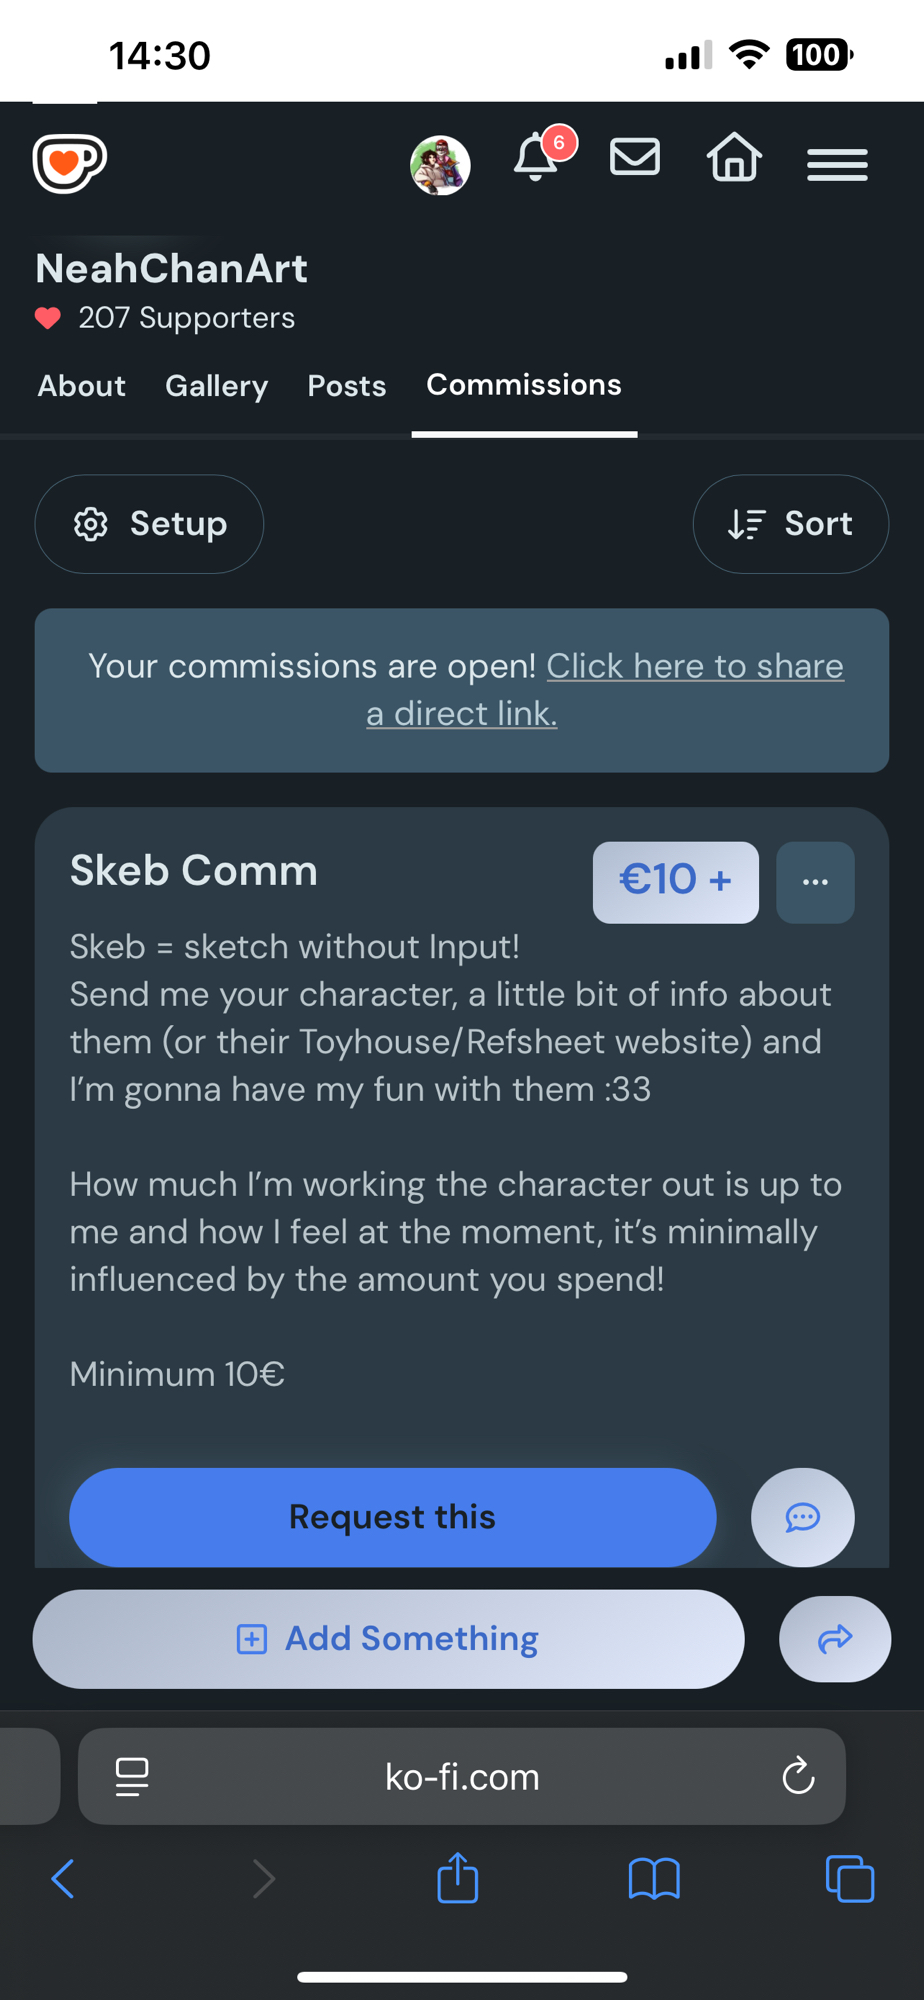924x2000 pixels.
Task: Tap the chat bubble icon beside Request this
Action: [x=802, y=1517]
